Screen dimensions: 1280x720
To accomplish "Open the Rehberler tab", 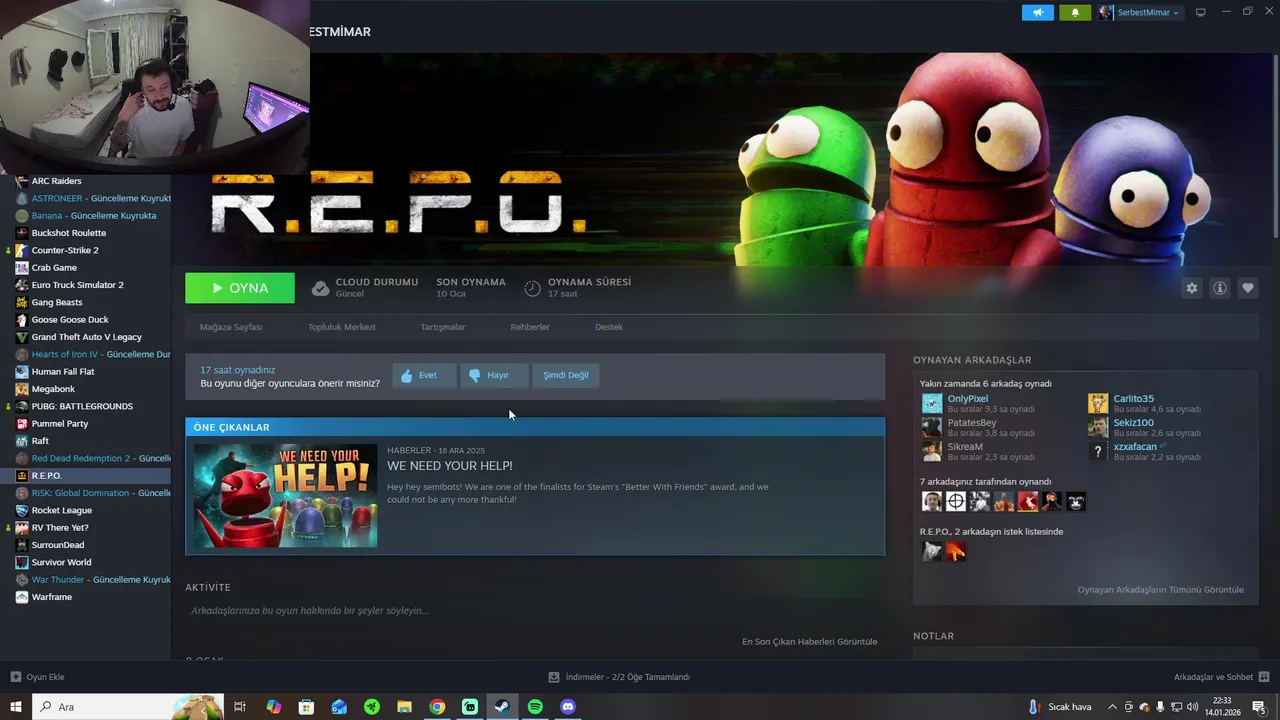I will tap(530, 327).
